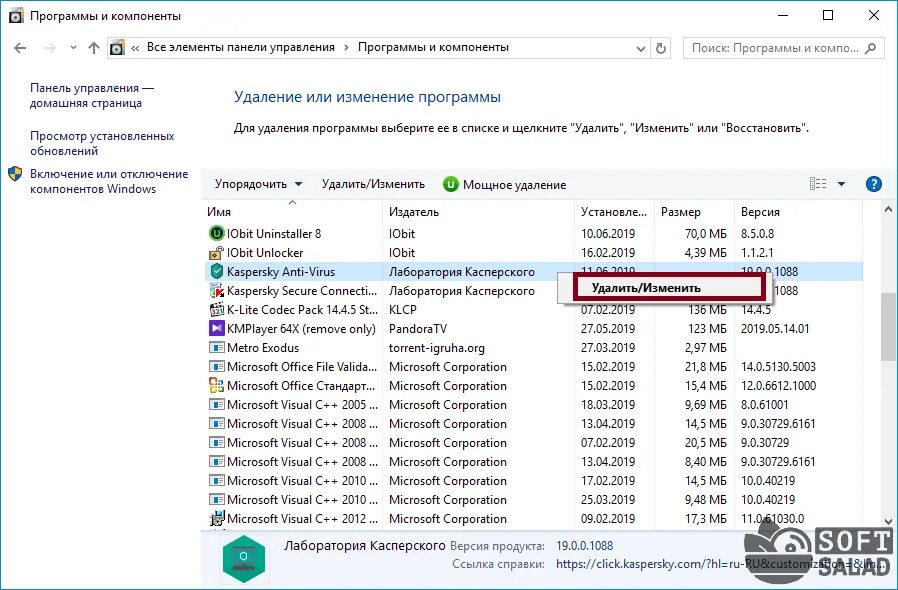Select the 17.02.2019 install date cell
The height and width of the screenshot is (590, 898).
pyautogui.click(x=608, y=481)
